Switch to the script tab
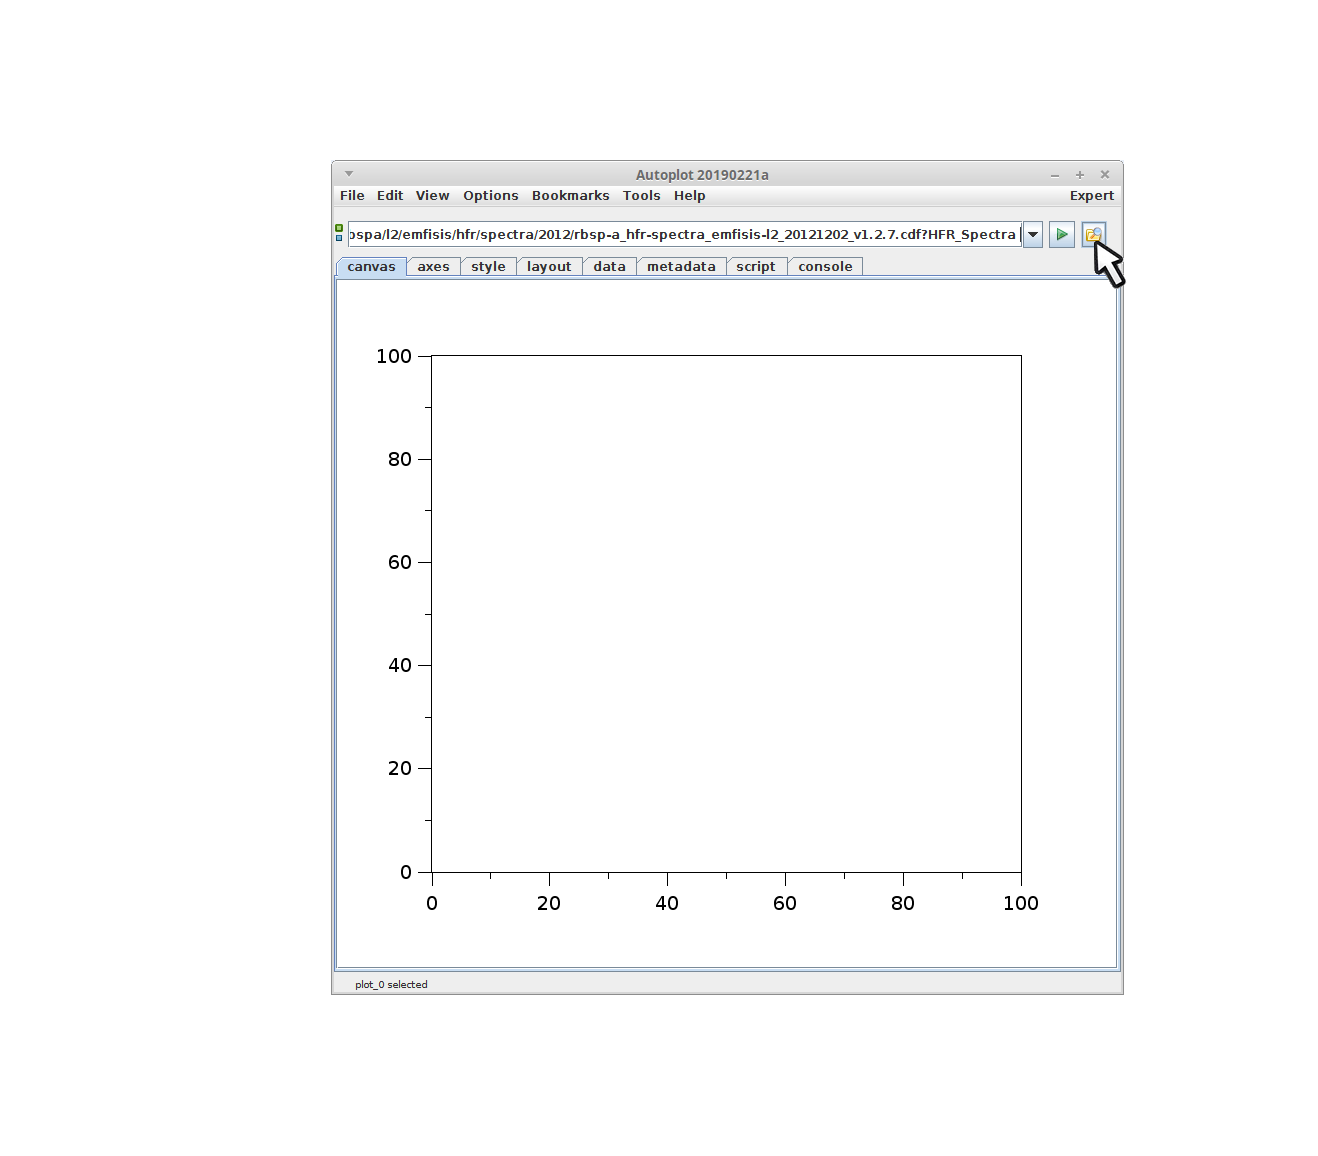The image size is (1318, 1156). (756, 267)
